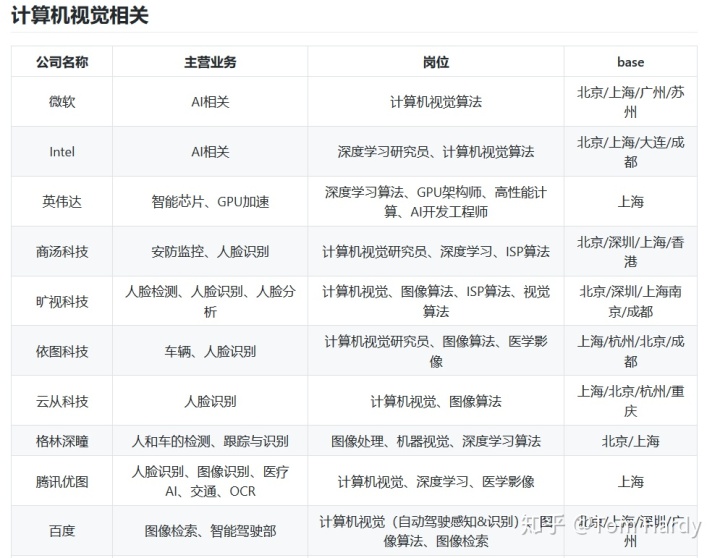Click the 上海 base cell for 腾讯优图
Viewport: 720px width, 558px height.
[630, 482]
